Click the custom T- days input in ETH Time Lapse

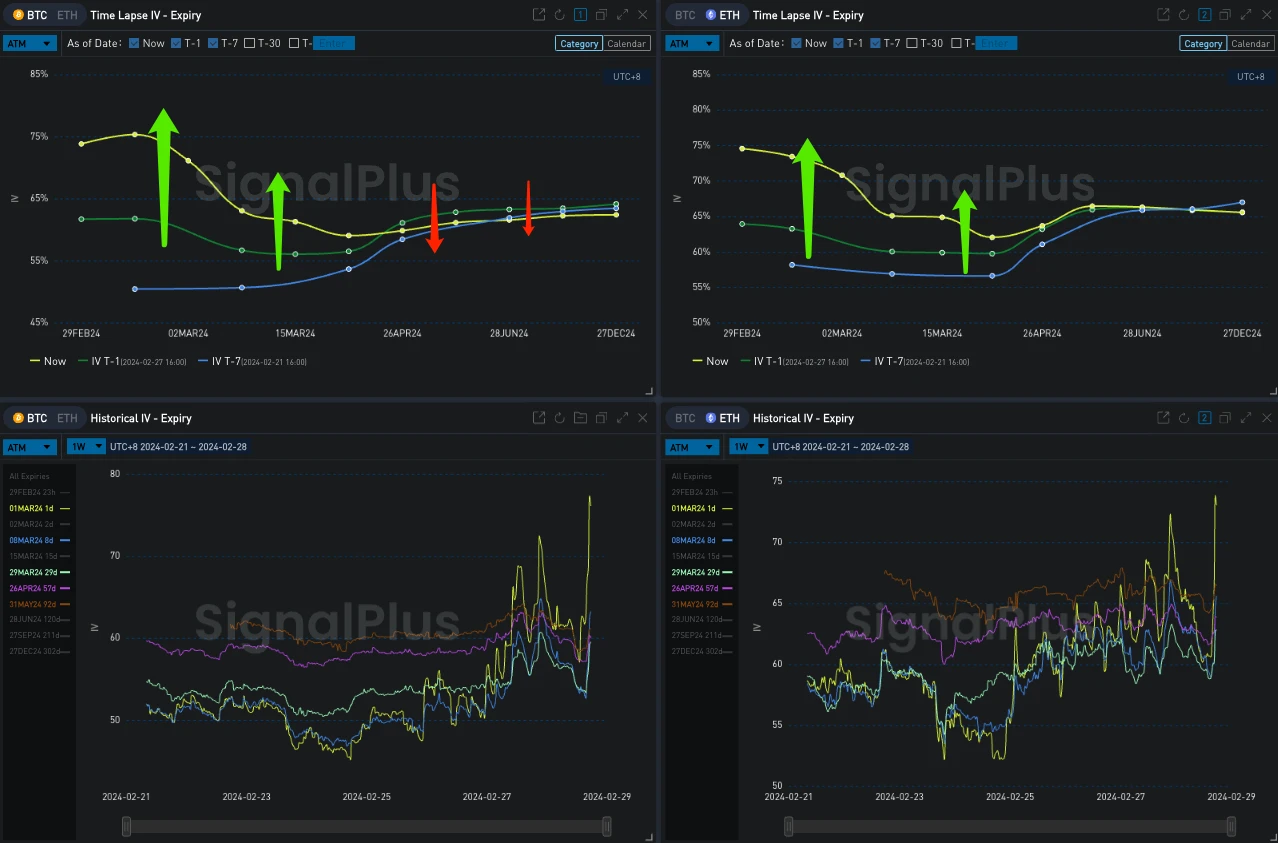996,43
